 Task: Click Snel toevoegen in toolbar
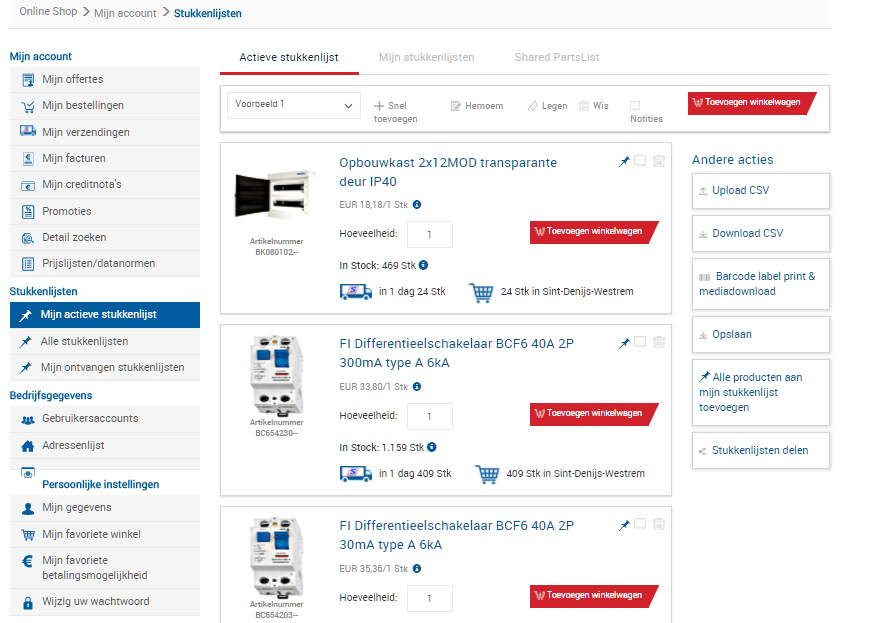pos(396,112)
